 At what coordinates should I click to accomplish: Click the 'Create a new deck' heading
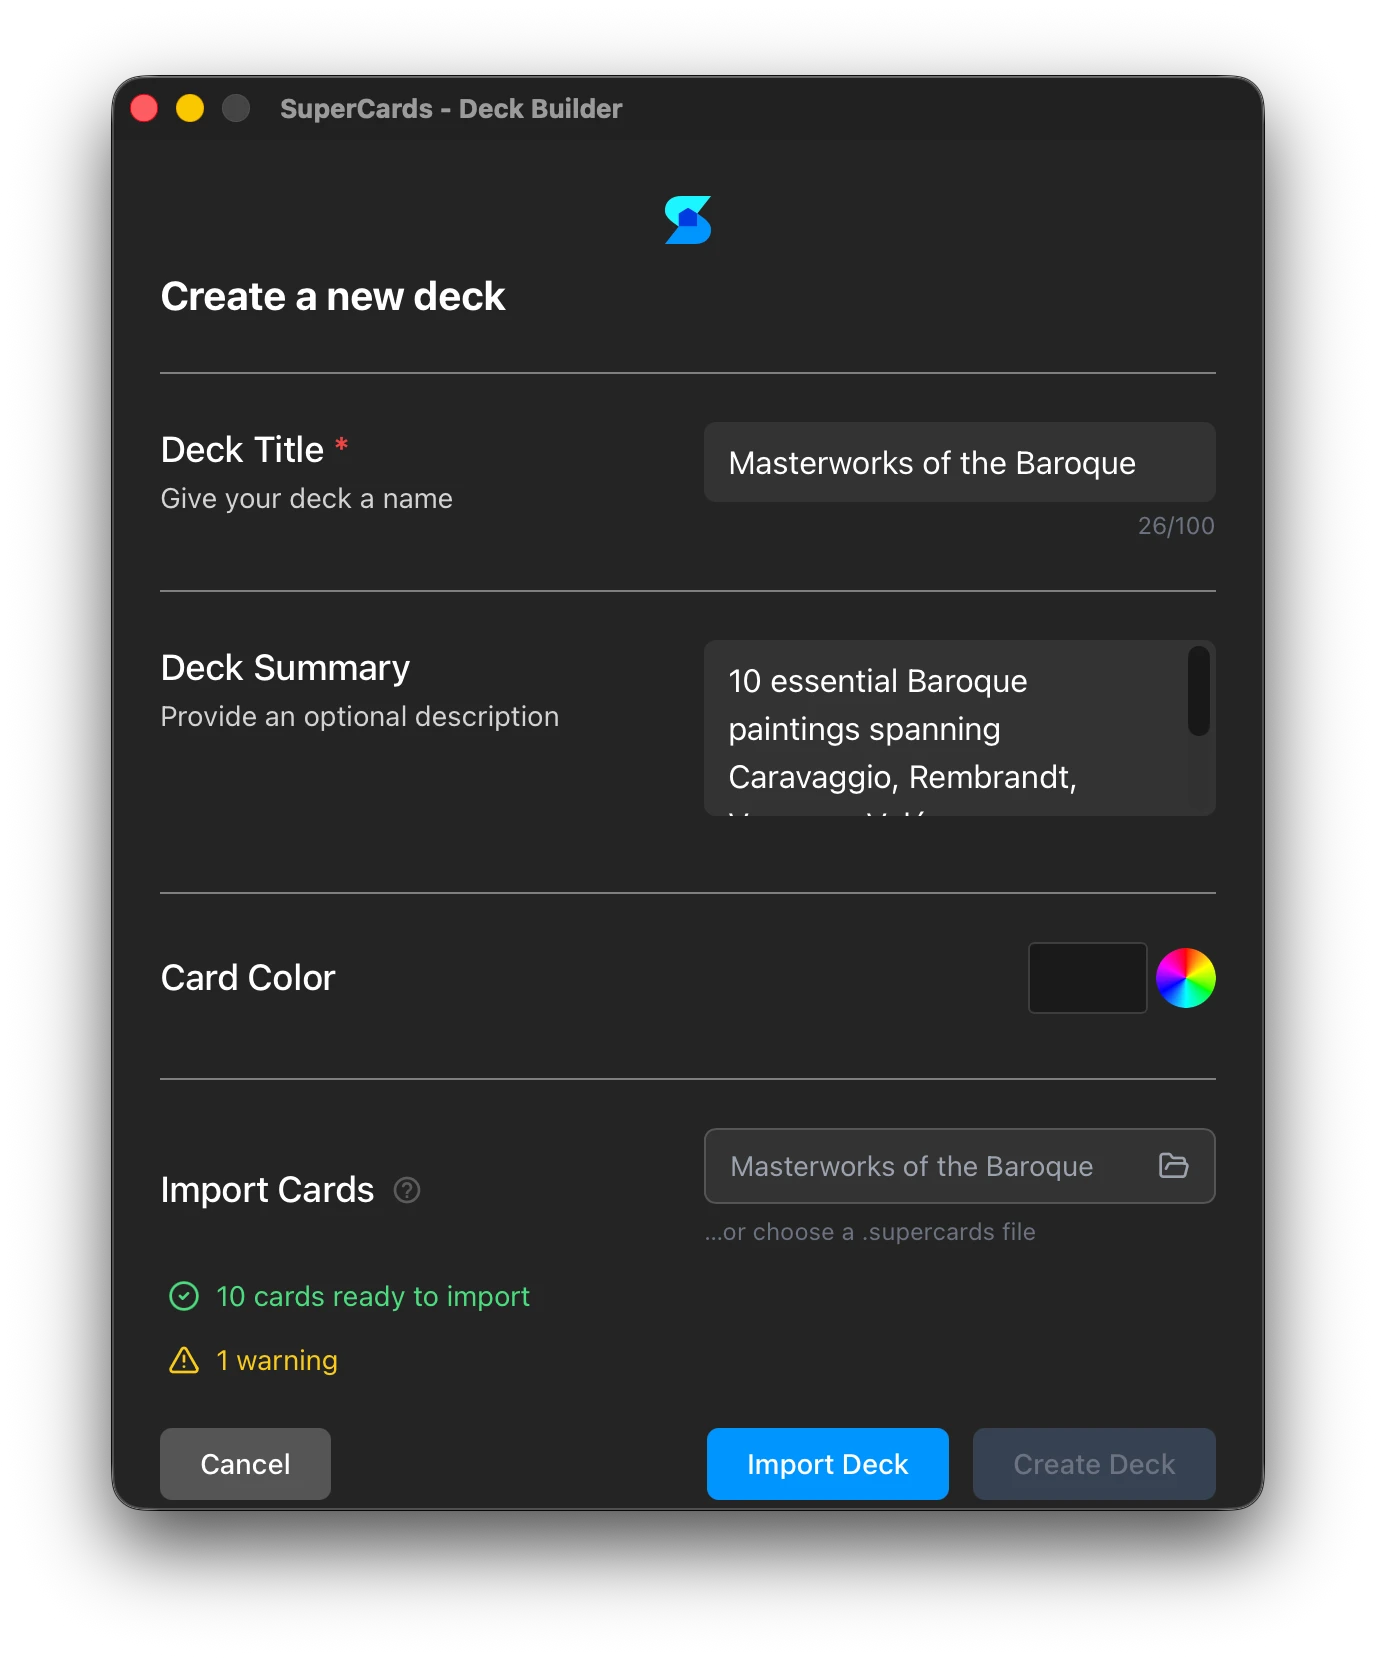(333, 296)
